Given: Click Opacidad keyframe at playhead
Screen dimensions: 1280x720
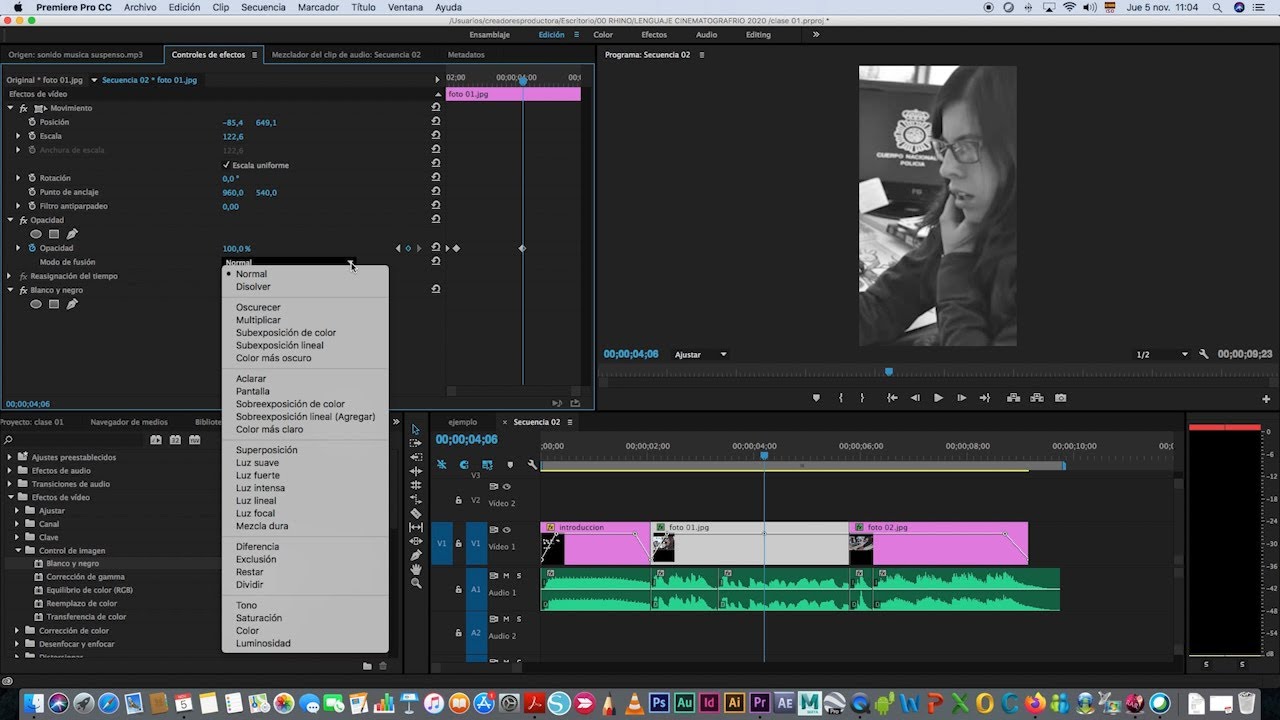Looking at the screenshot, I should click(x=522, y=248).
